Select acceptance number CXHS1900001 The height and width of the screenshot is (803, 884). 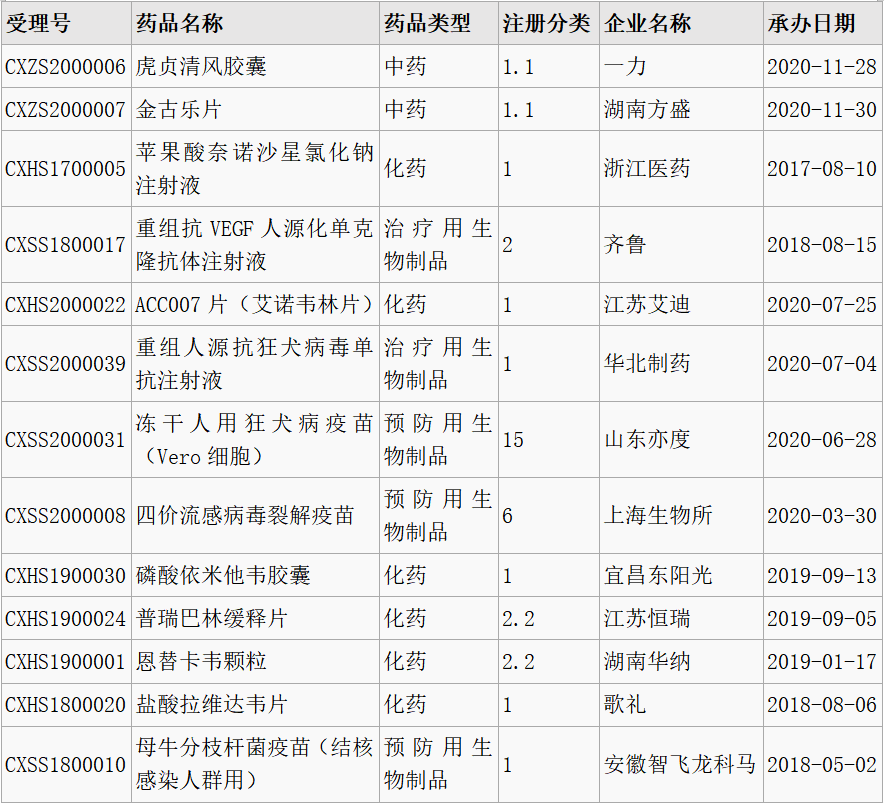[65, 661]
